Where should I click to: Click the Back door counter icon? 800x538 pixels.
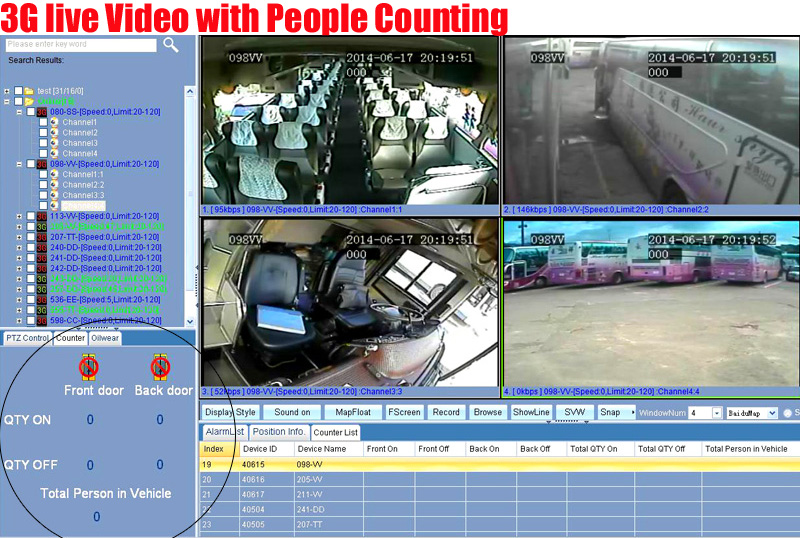[x=160, y=366]
